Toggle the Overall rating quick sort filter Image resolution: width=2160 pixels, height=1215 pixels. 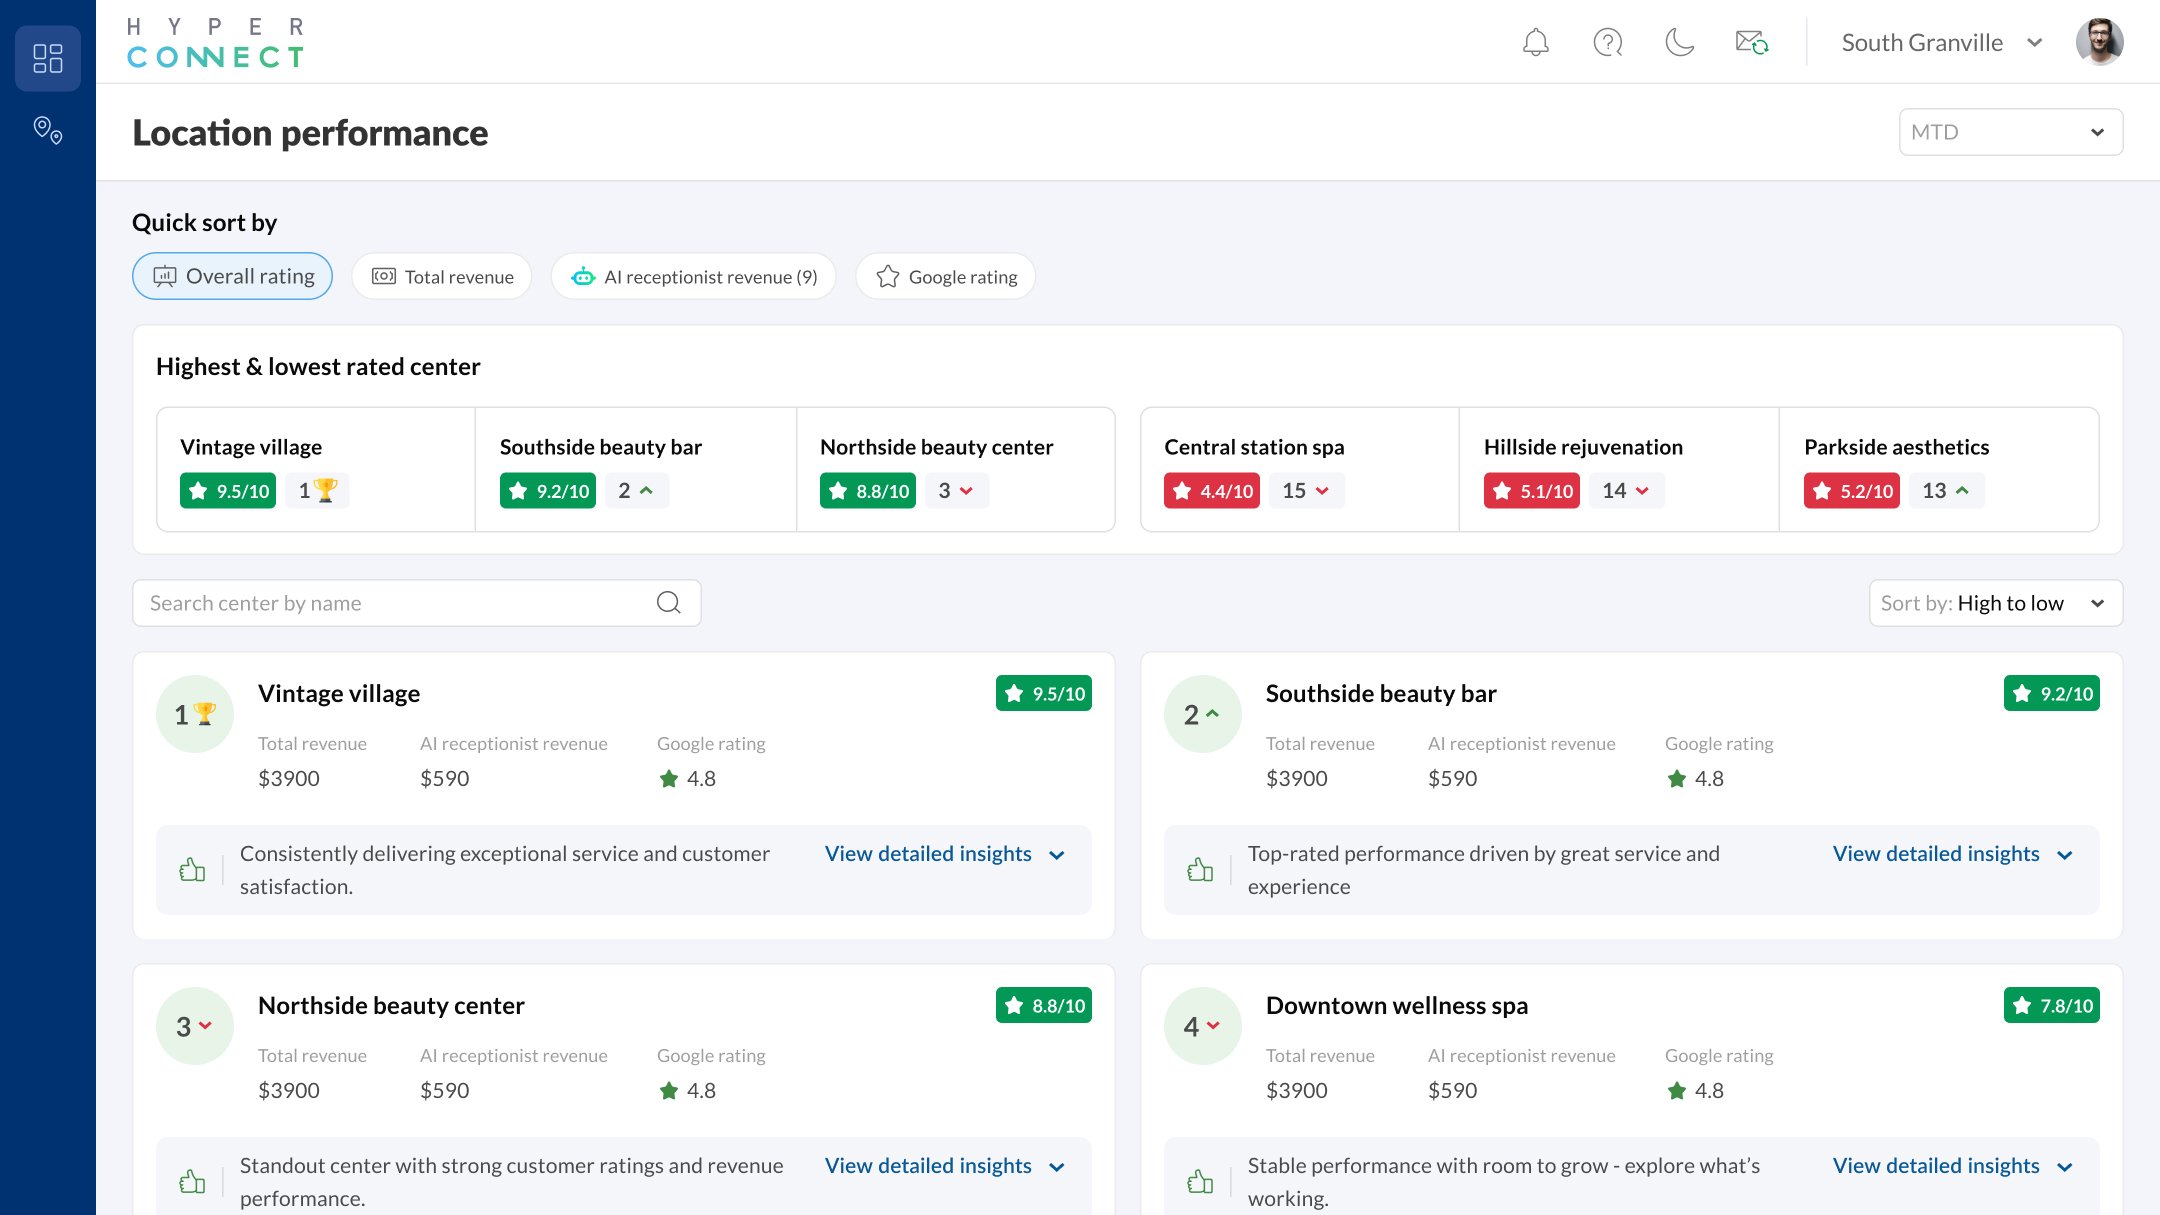click(232, 276)
